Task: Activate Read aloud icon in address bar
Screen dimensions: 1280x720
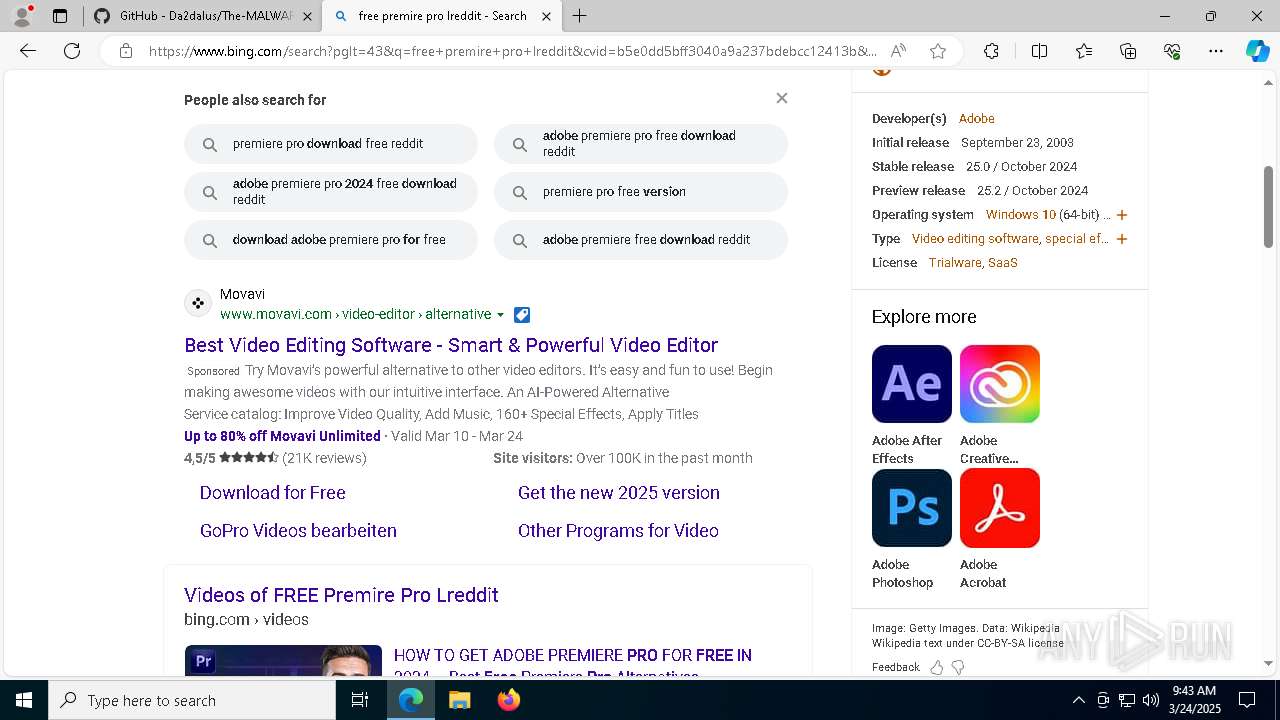Action: coord(898,51)
